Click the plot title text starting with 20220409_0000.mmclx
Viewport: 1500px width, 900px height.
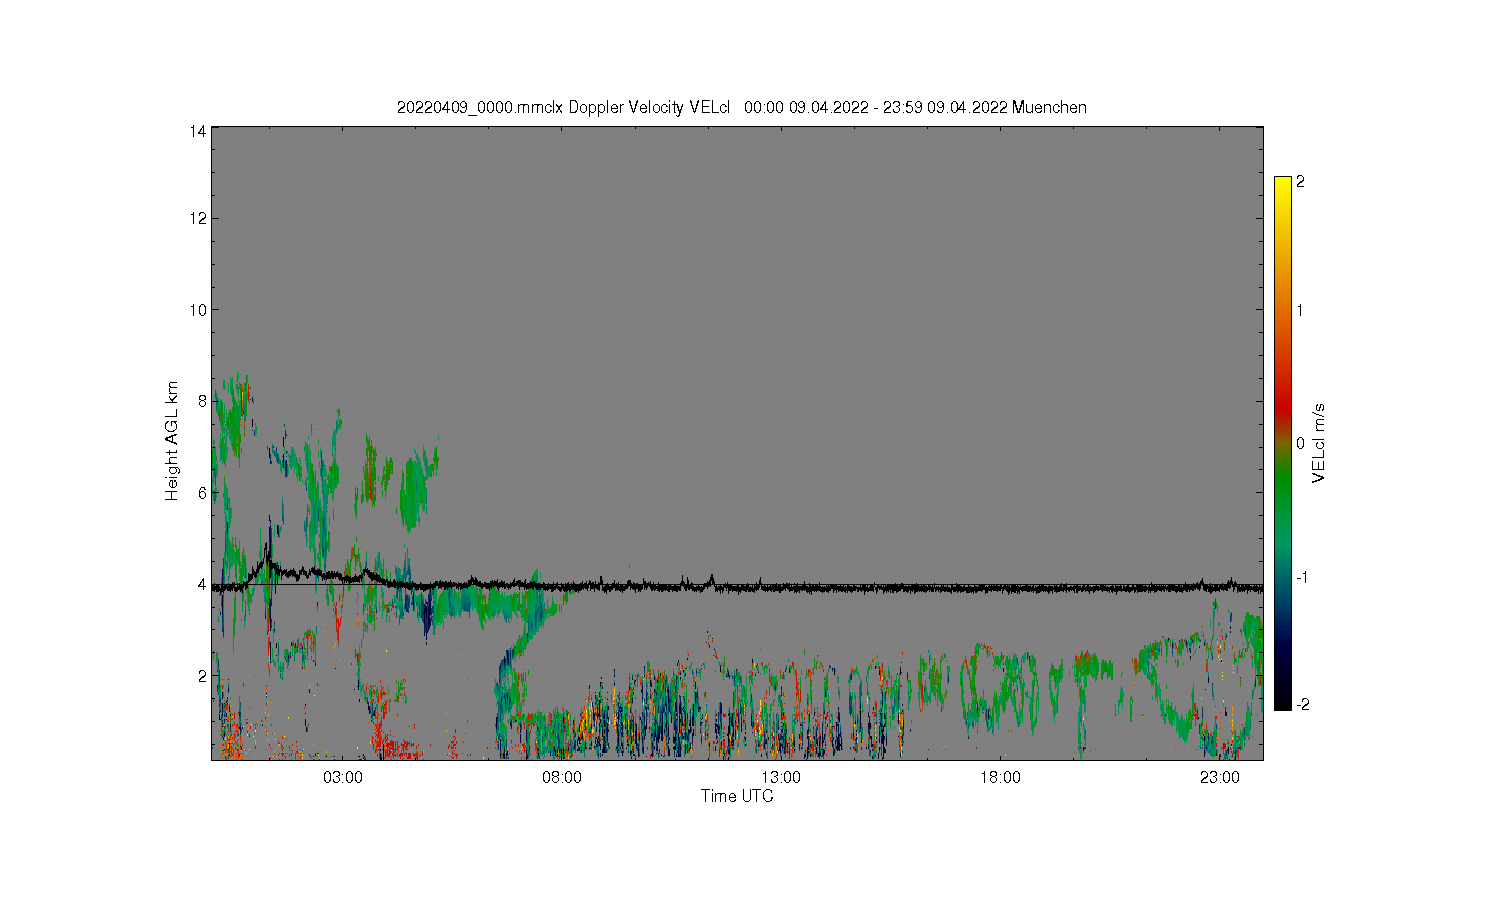click(x=741, y=107)
